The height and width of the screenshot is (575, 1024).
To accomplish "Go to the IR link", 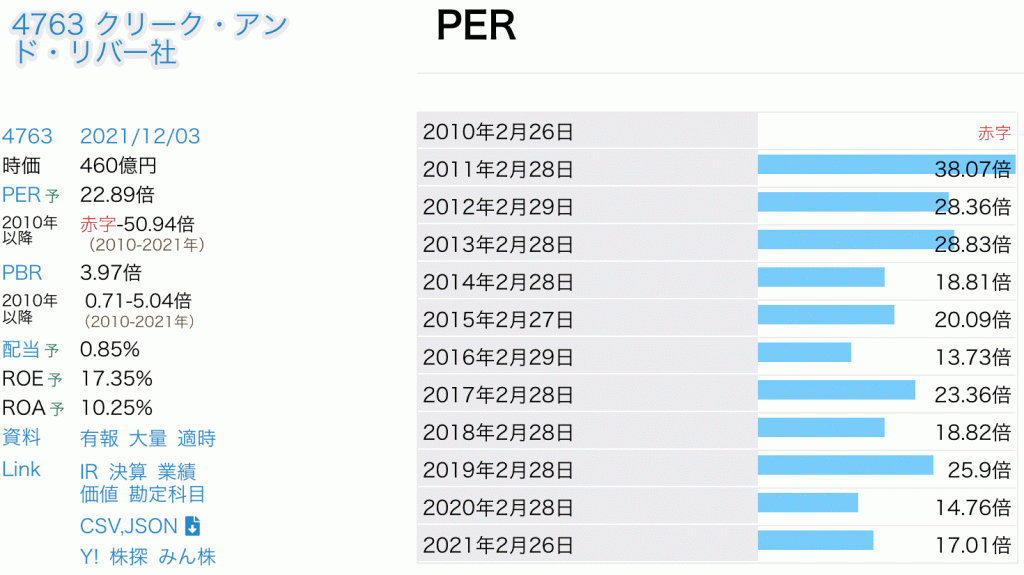I will (89, 471).
